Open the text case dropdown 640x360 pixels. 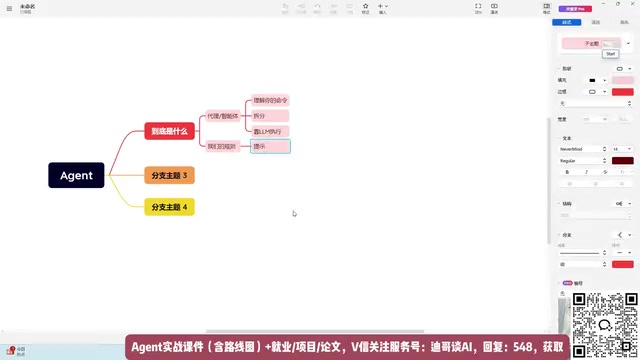pos(624,172)
